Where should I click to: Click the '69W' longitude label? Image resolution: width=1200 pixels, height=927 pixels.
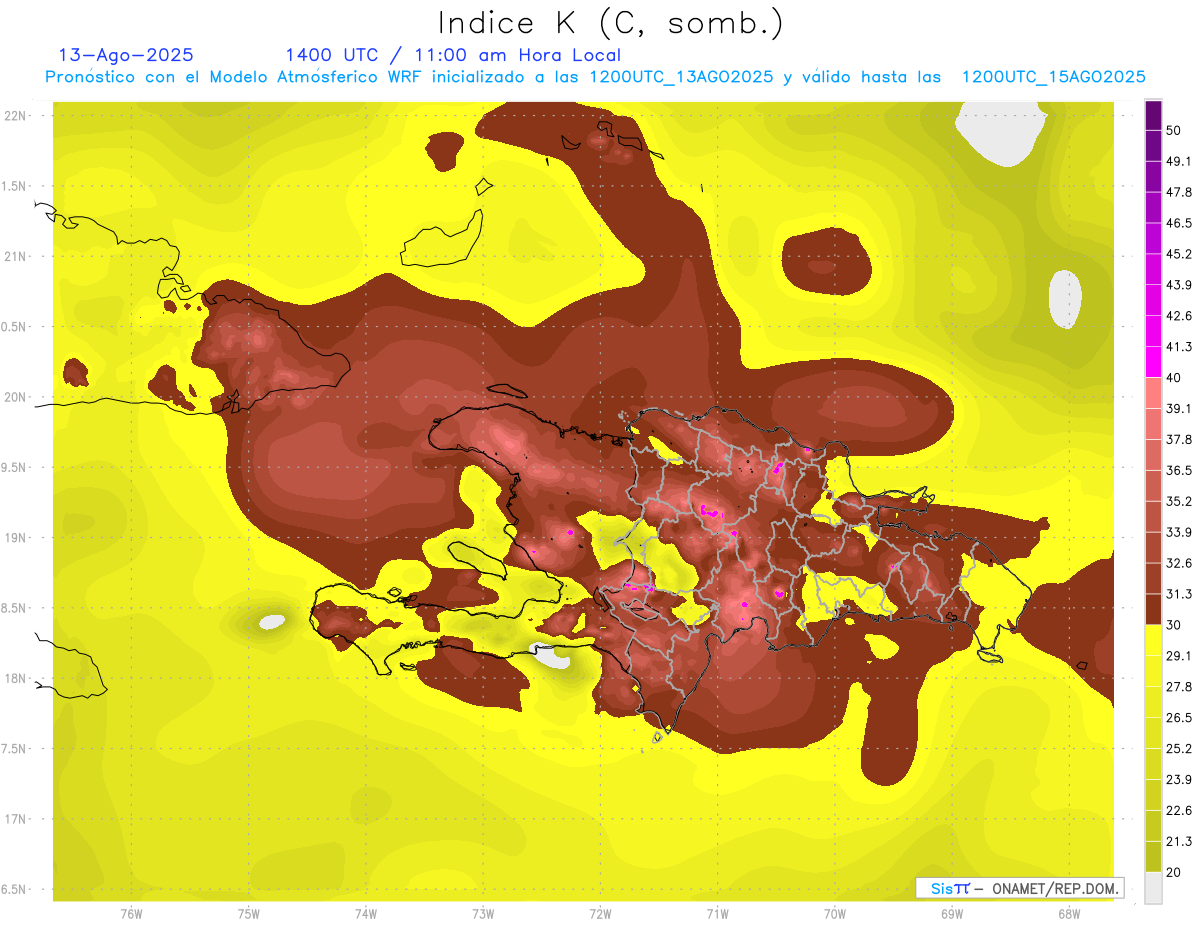pos(952,913)
